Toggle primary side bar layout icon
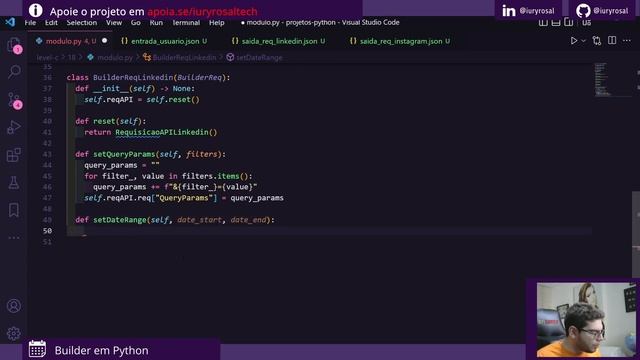Image resolution: width=640 pixels, height=360 pixels. (x=543, y=22)
